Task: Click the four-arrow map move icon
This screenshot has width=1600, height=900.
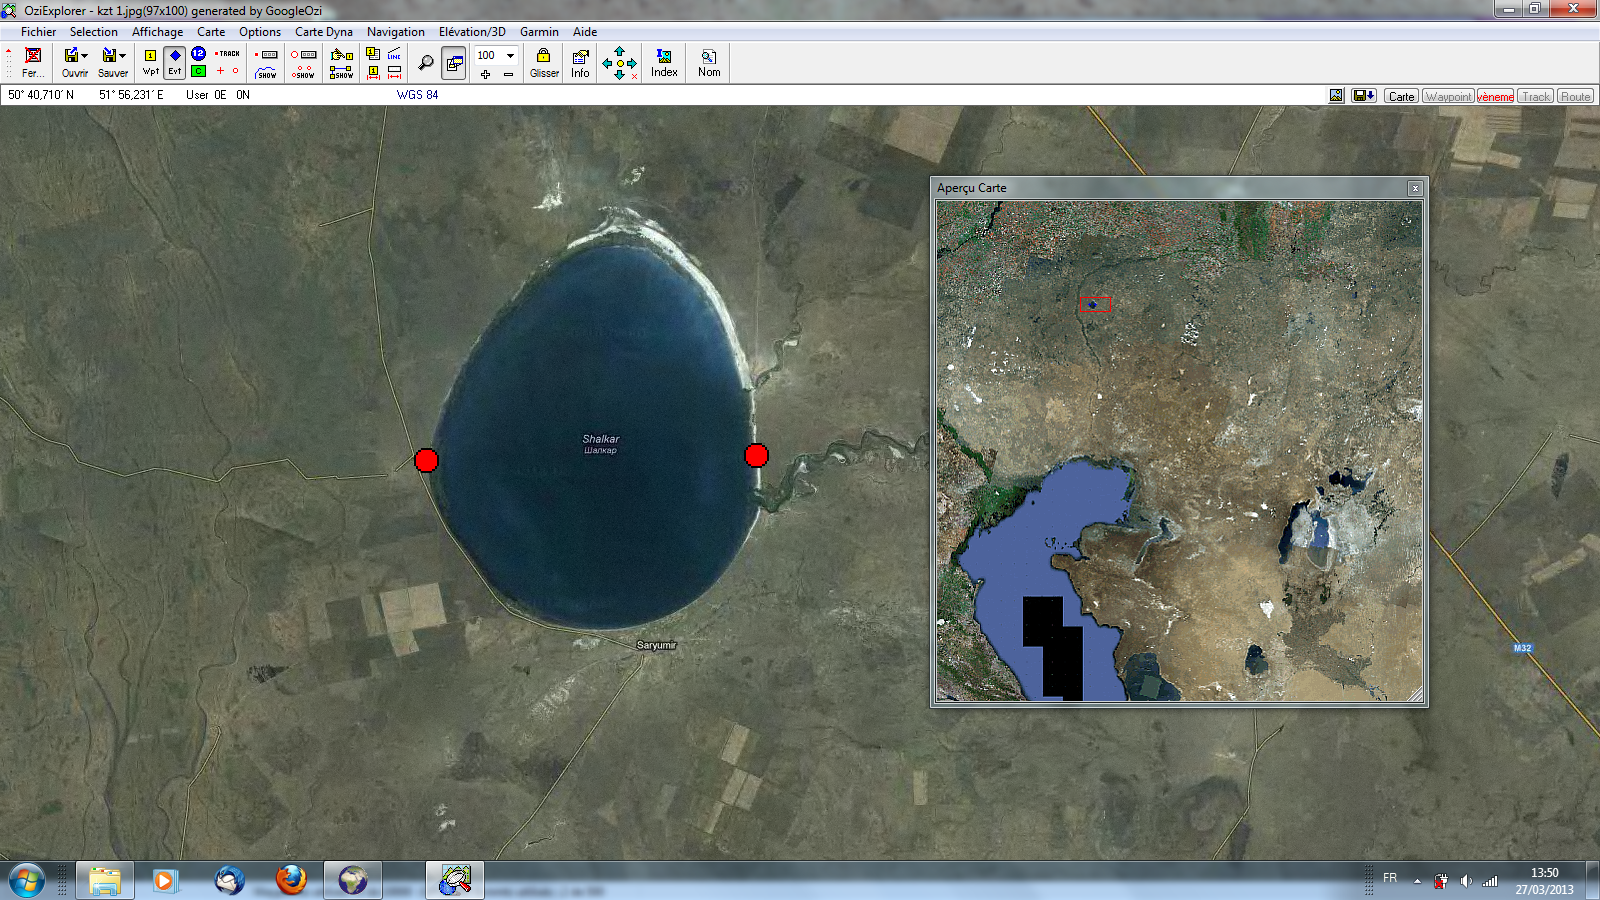Action: coord(619,62)
